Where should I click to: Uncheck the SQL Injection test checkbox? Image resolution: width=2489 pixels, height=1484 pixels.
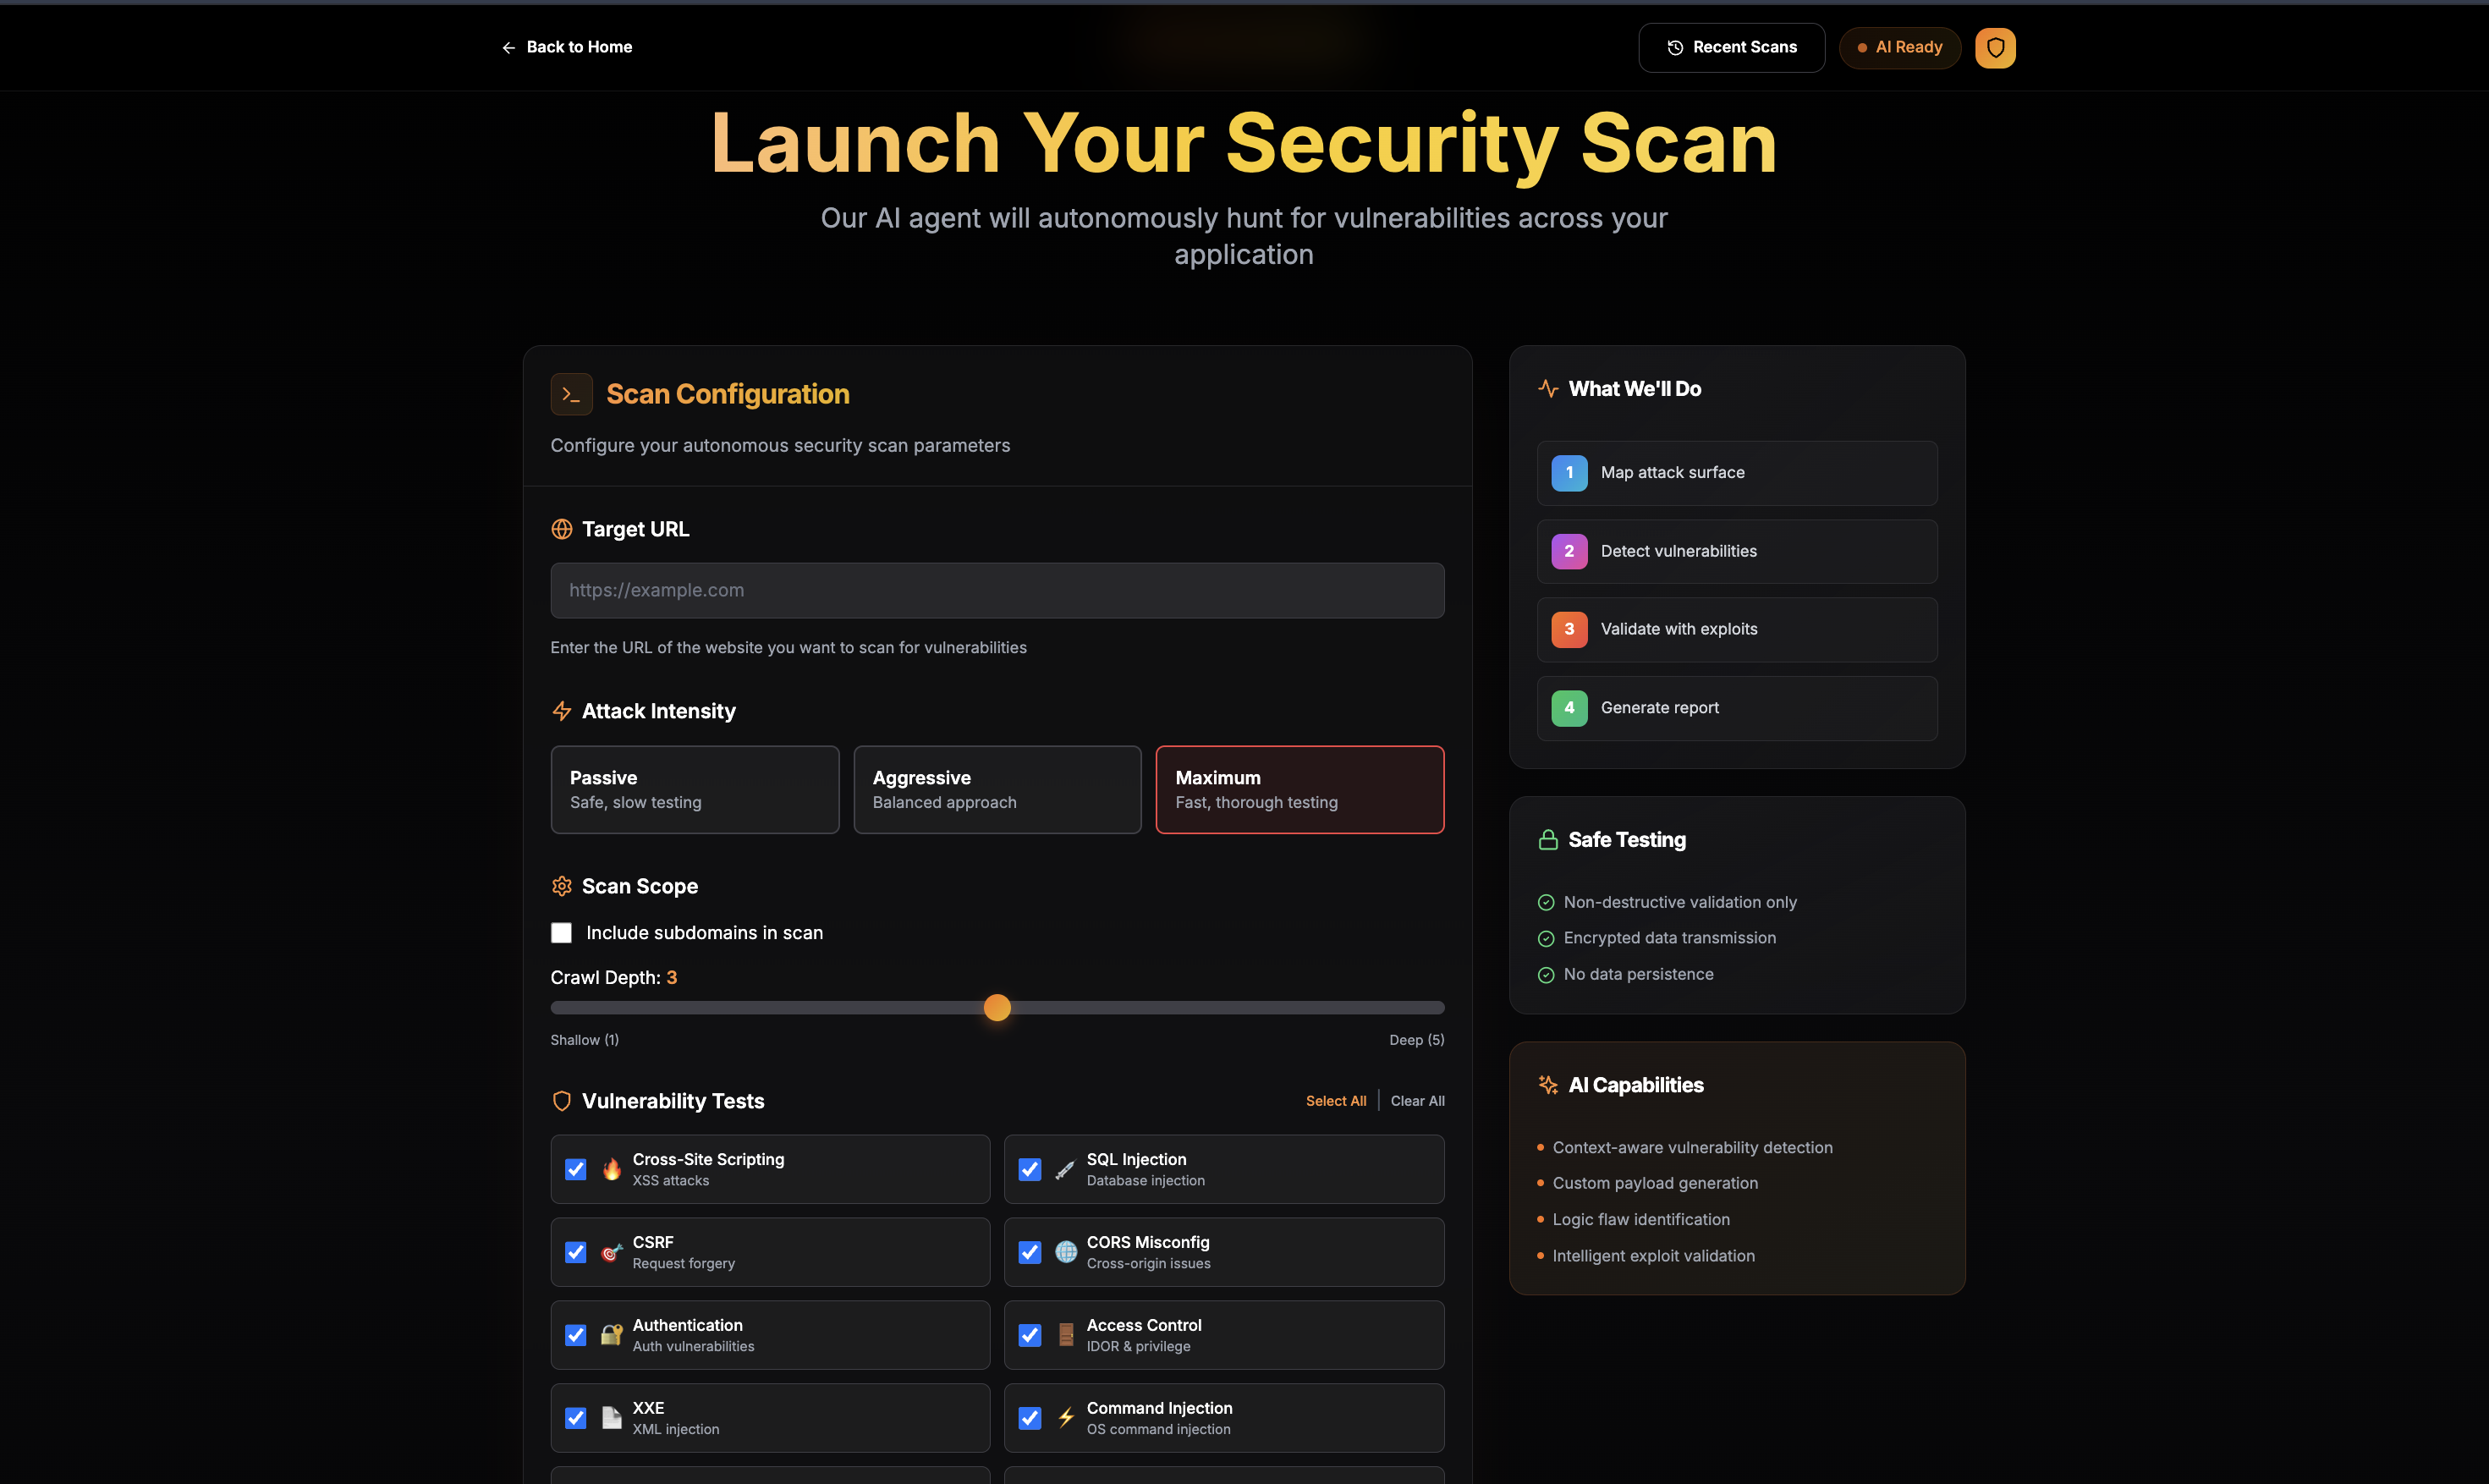coord(1030,1169)
